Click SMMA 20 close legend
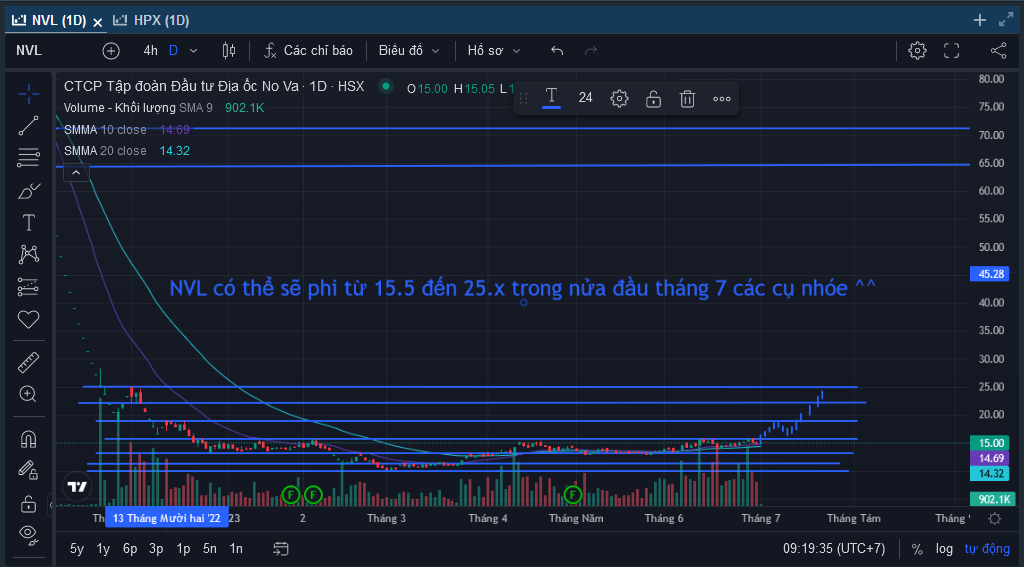 pyautogui.click(x=104, y=151)
